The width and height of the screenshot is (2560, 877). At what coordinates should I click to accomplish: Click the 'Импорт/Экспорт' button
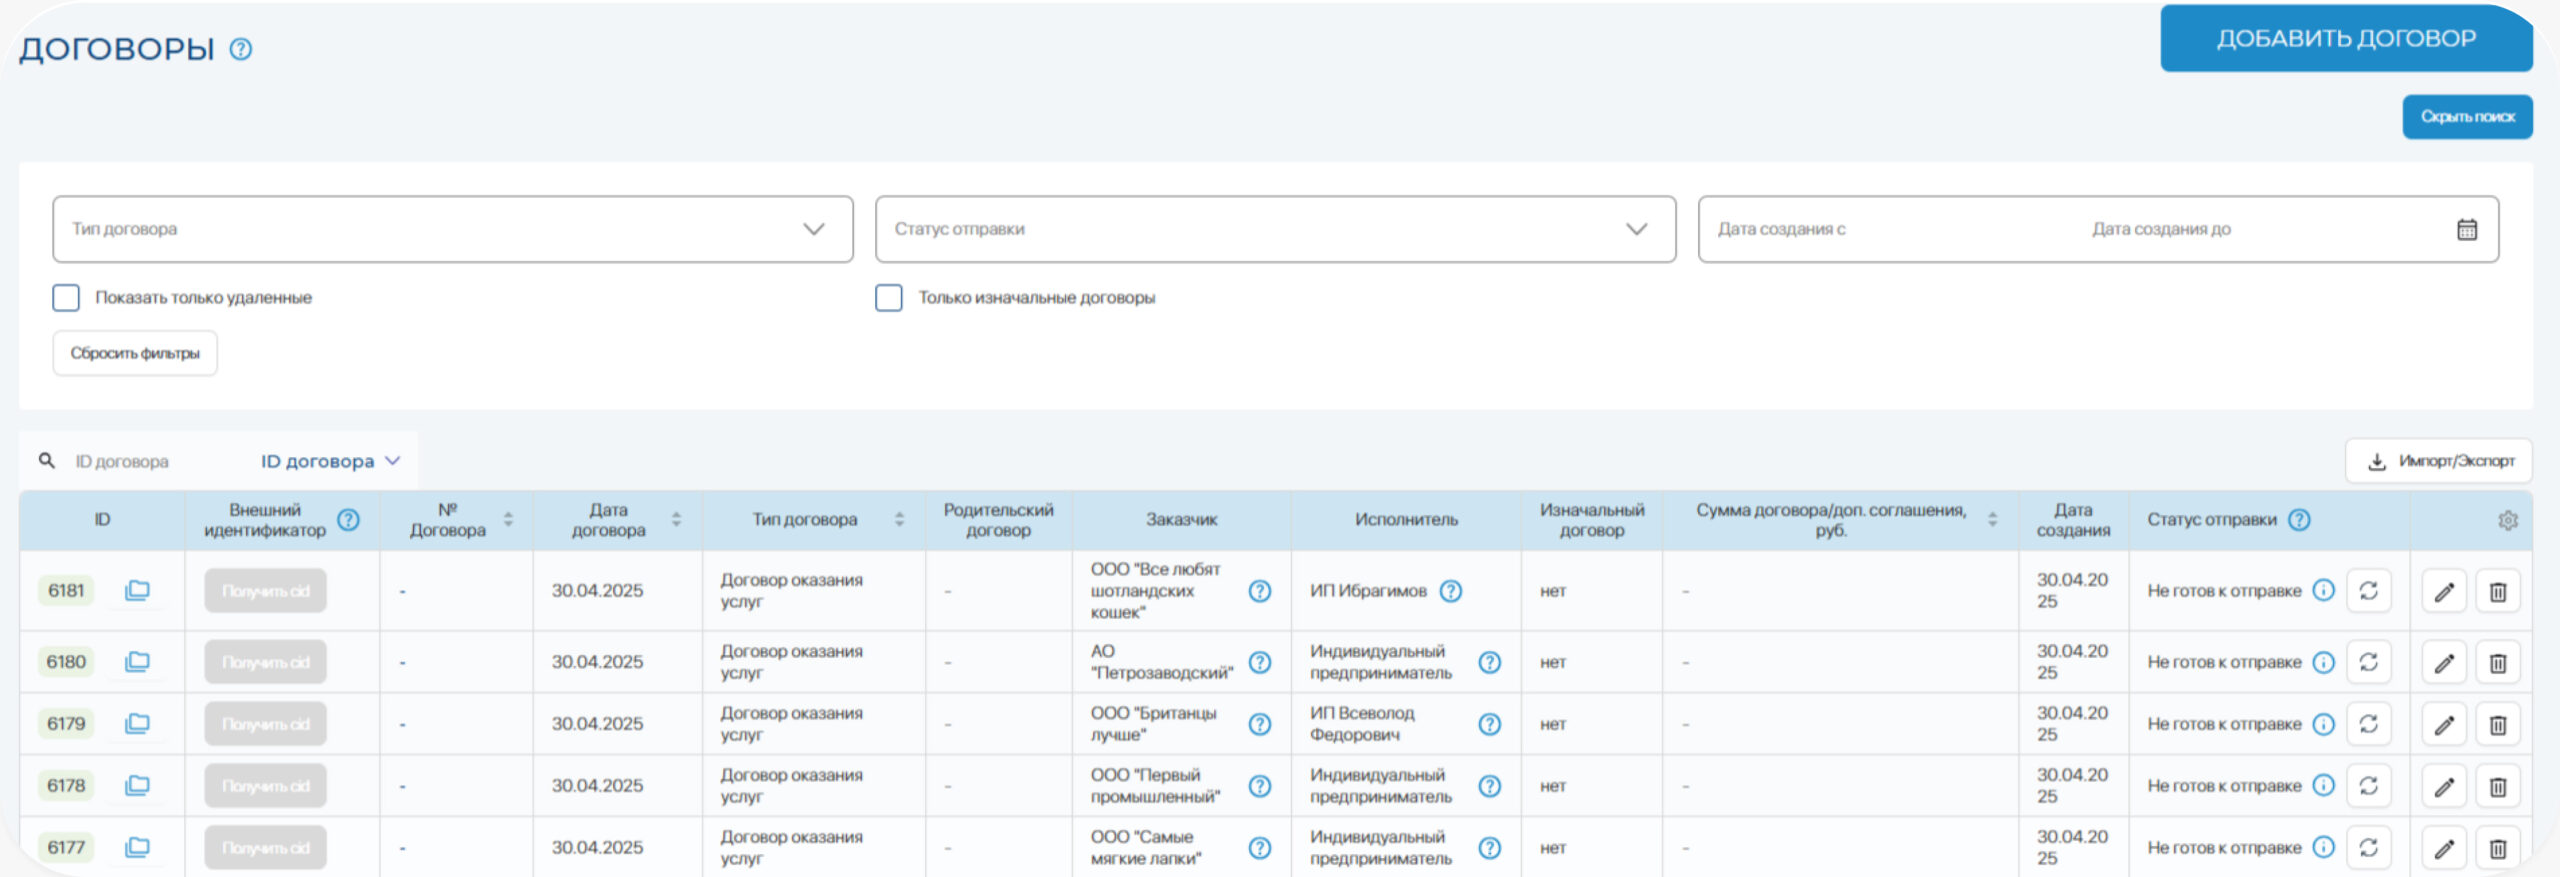point(2439,461)
